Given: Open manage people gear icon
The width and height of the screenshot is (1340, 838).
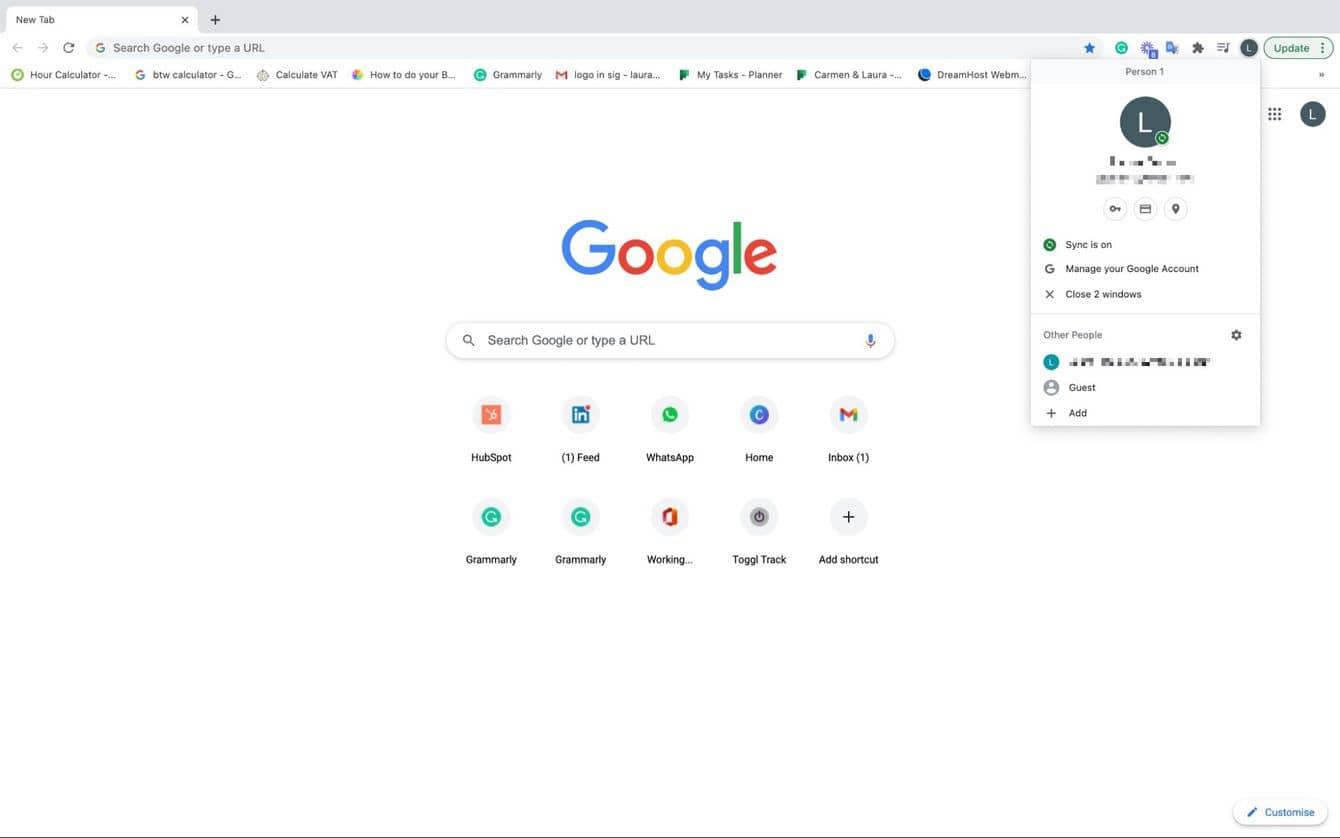Looking at the screenshot, I should click(1236, 335).
